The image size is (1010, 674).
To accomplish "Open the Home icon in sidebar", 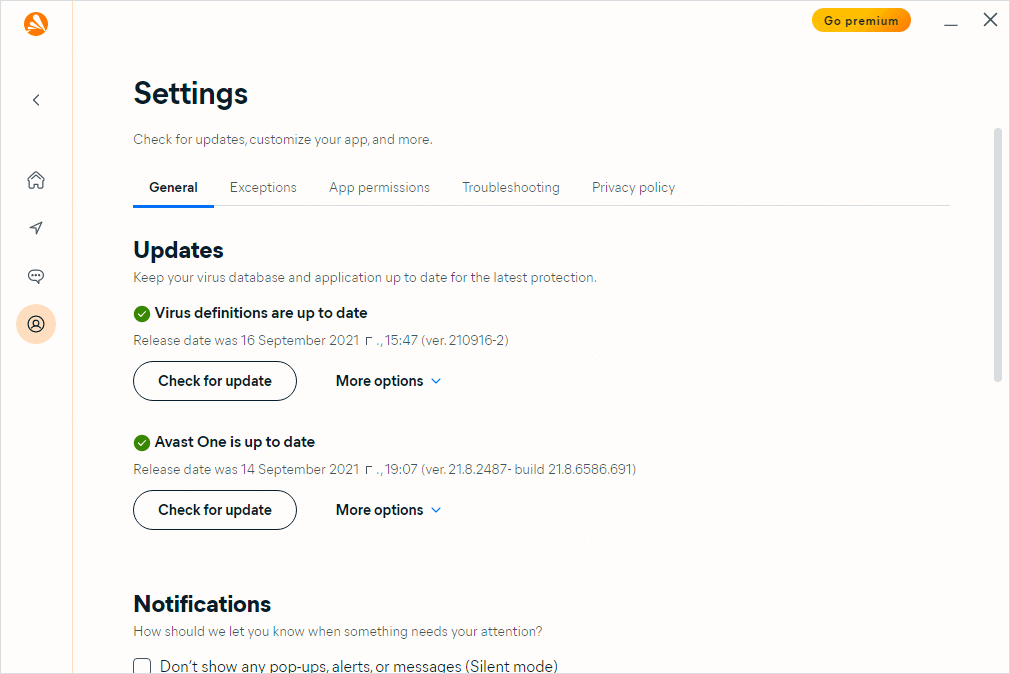I will pos(36,180).
